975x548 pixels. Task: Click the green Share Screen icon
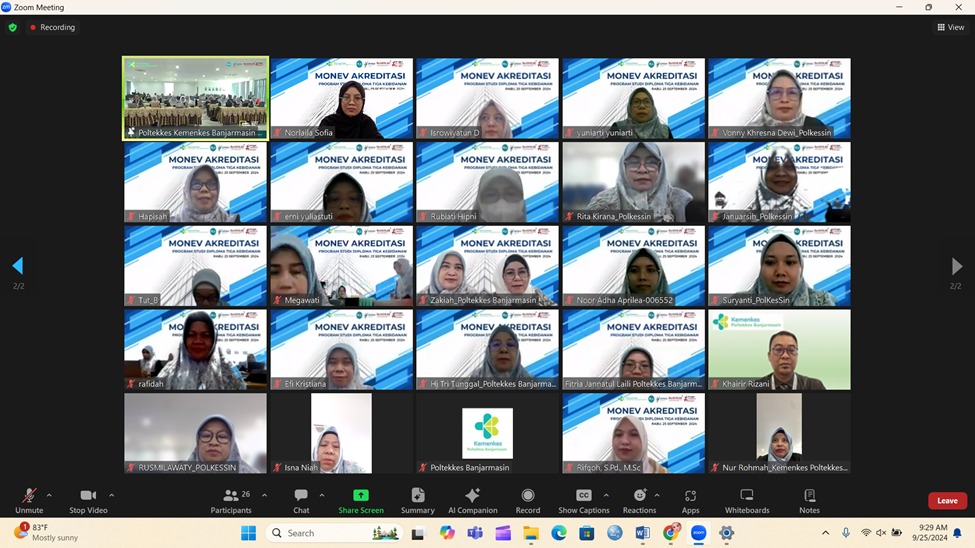[x=360, y=500]
